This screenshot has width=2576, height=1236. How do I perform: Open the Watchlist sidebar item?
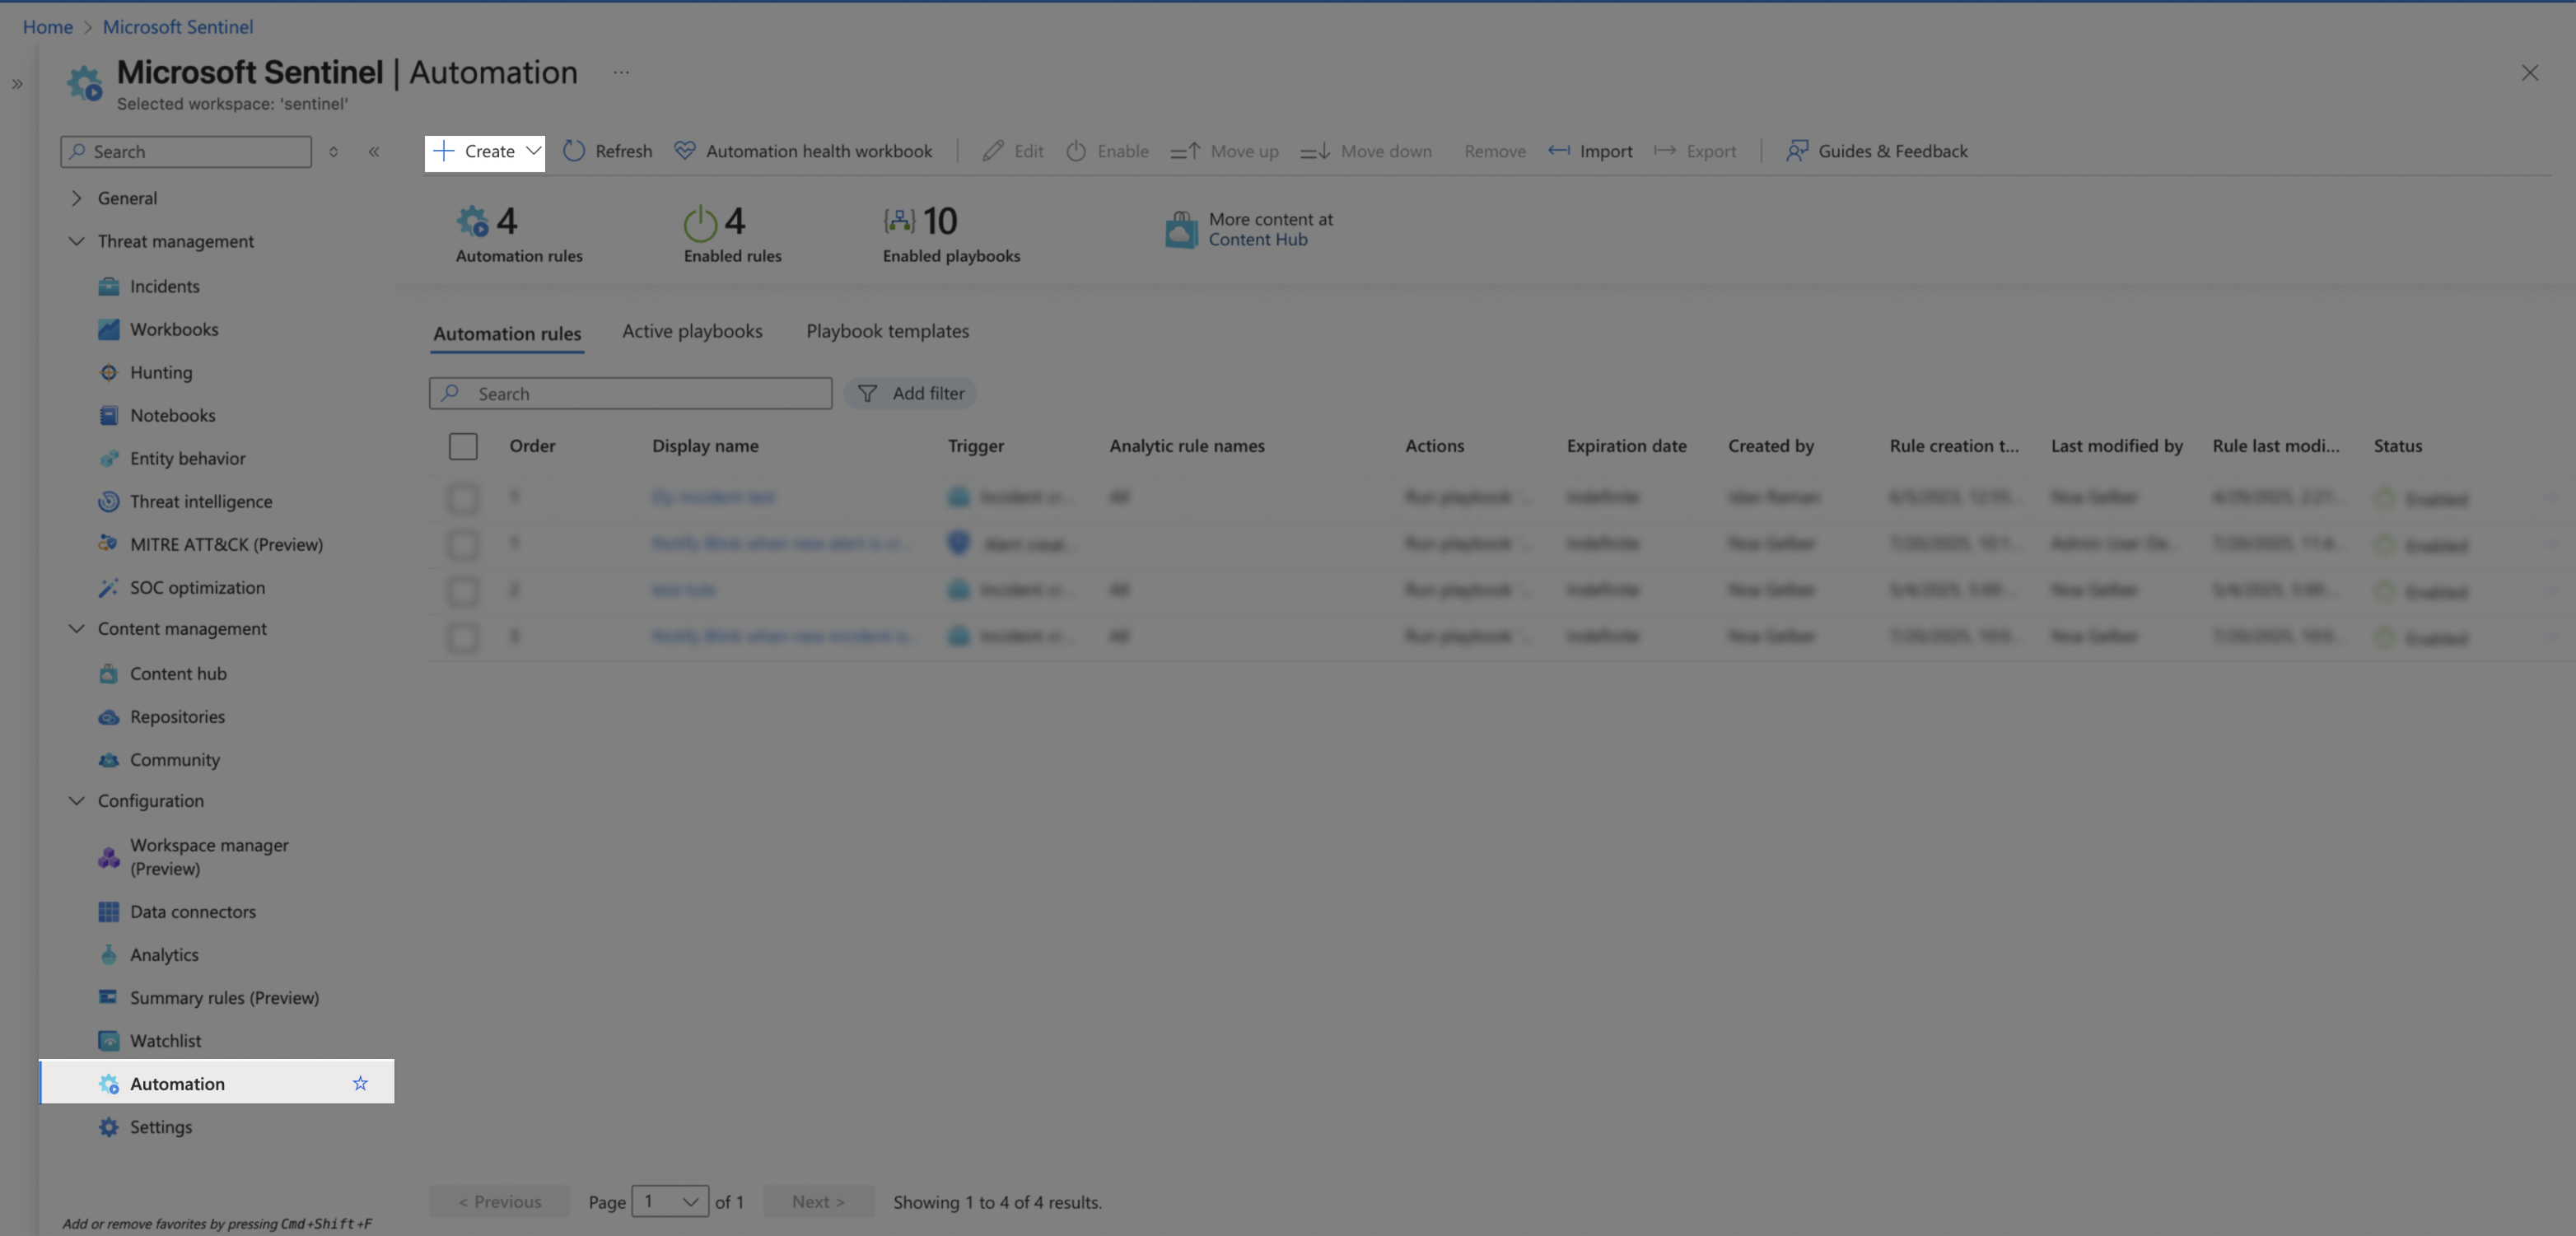(x=165, y=1041)
